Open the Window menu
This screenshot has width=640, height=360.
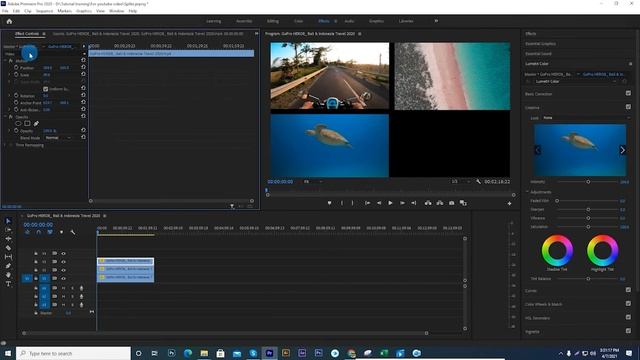[116, 11]
